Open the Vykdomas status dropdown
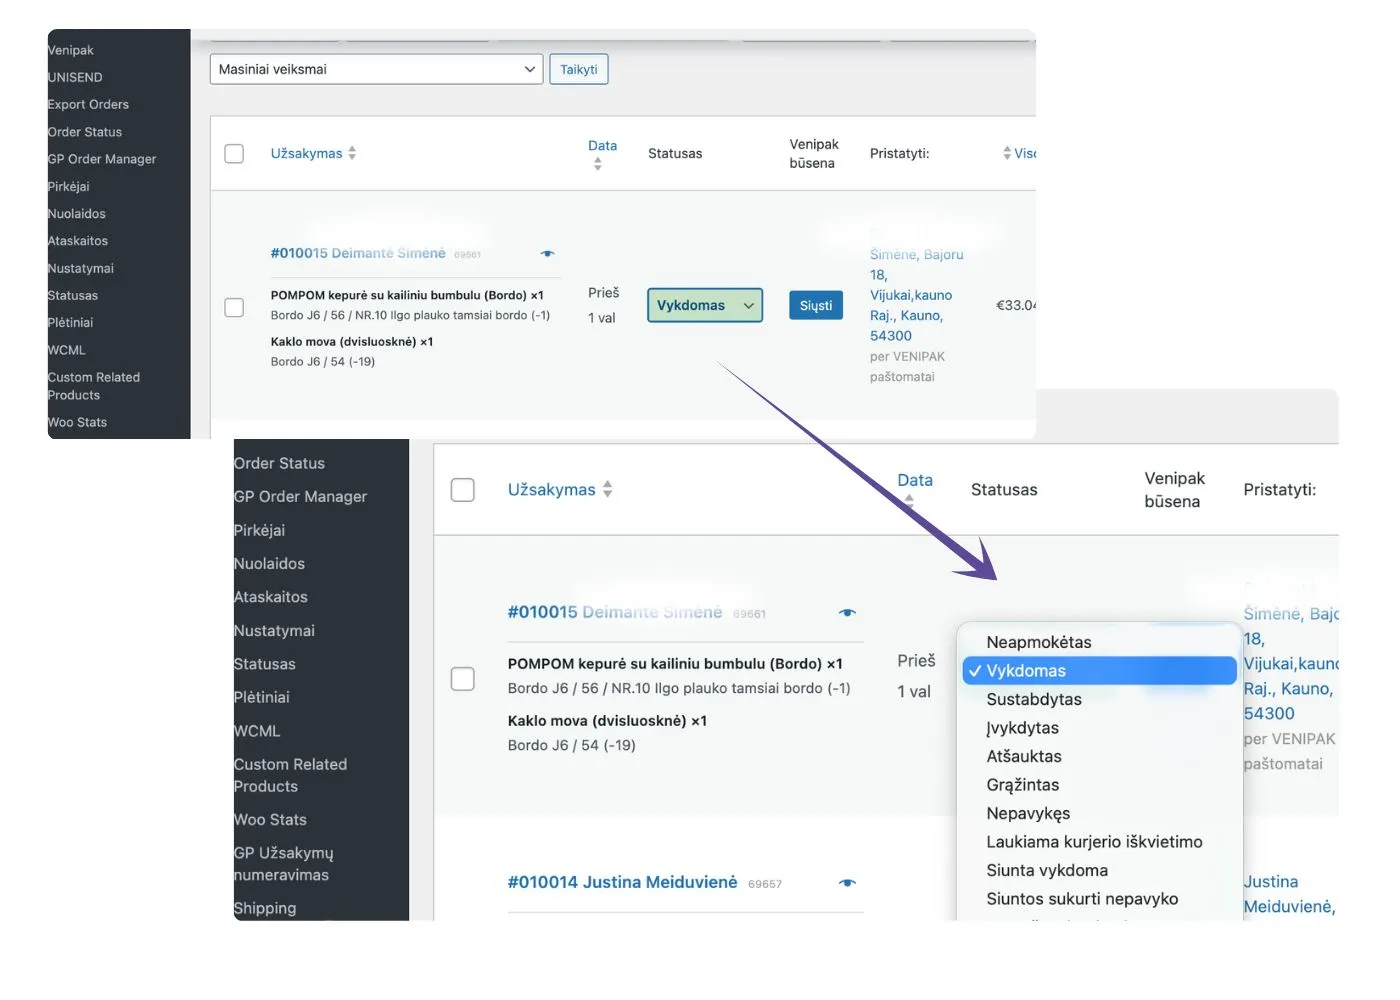 click(x=705, y=305)
